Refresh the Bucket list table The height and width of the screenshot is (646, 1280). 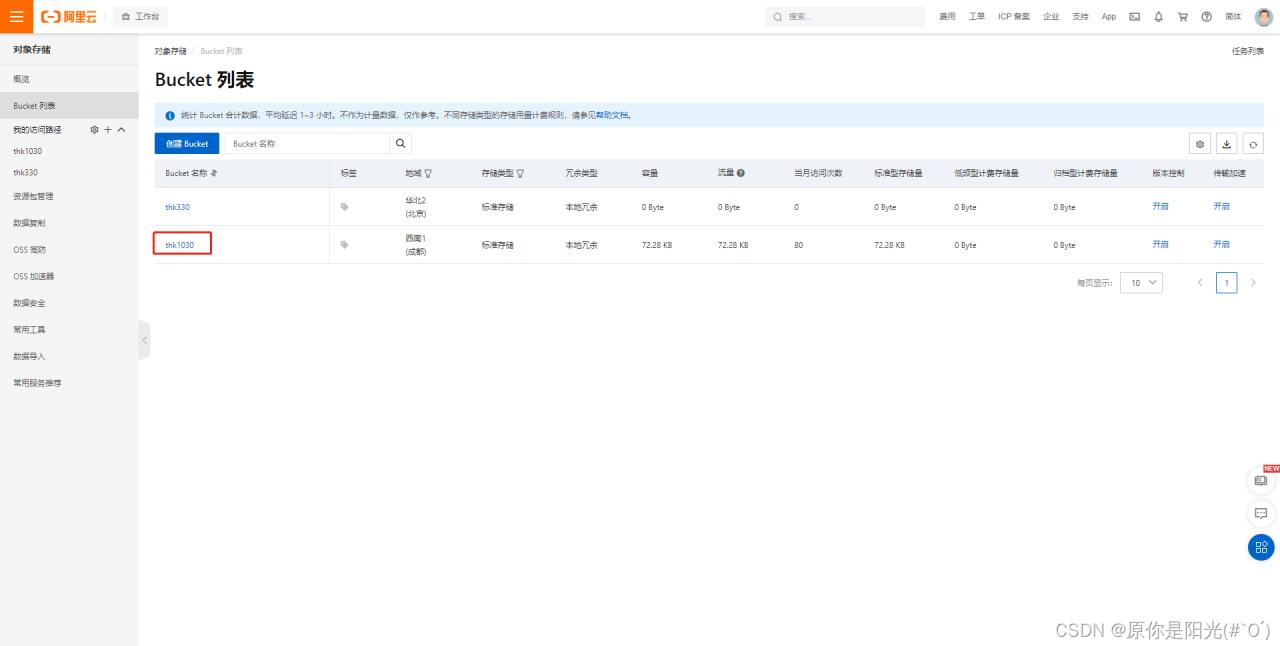point(1252,144)
